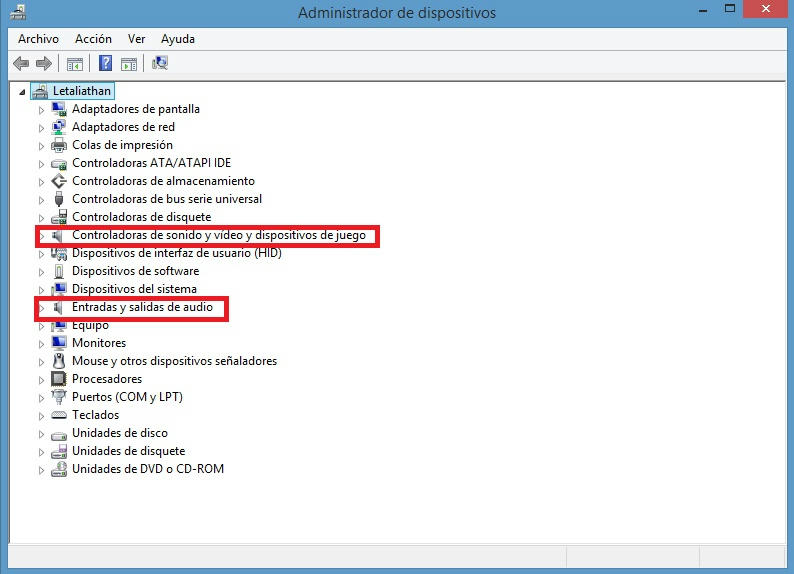This screenshot has width=794, height=574.
Task: Expand Adaptadores de red arrow
Action: (41, 128)
